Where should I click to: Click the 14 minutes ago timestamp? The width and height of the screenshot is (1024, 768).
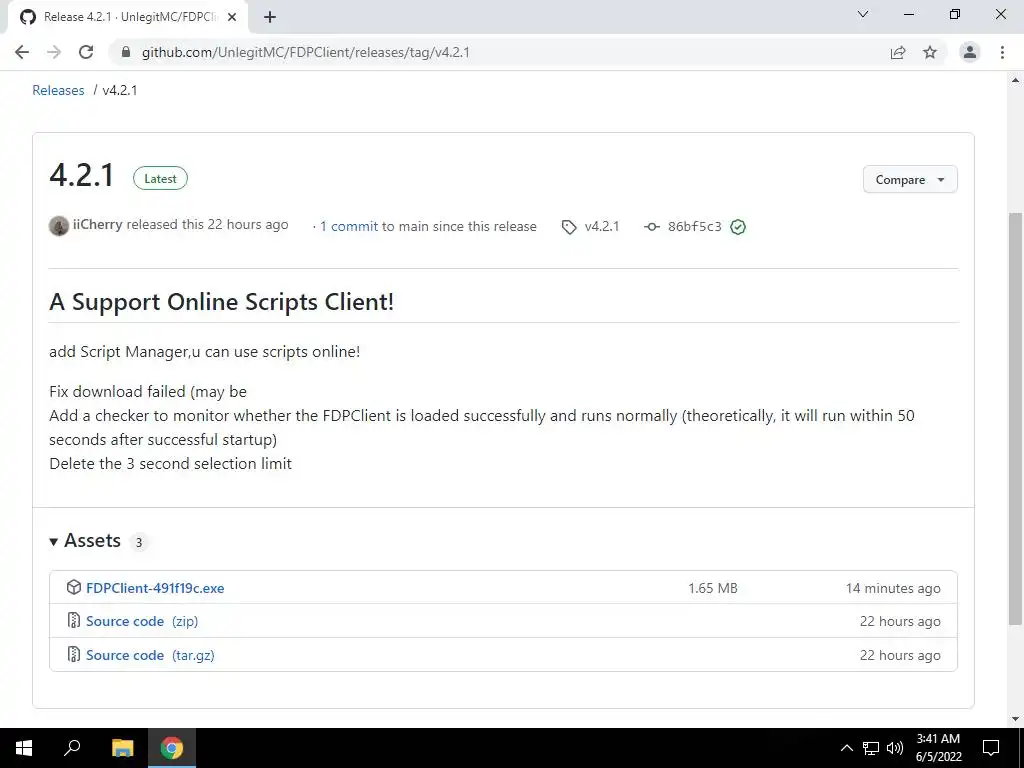coord(893,588)
